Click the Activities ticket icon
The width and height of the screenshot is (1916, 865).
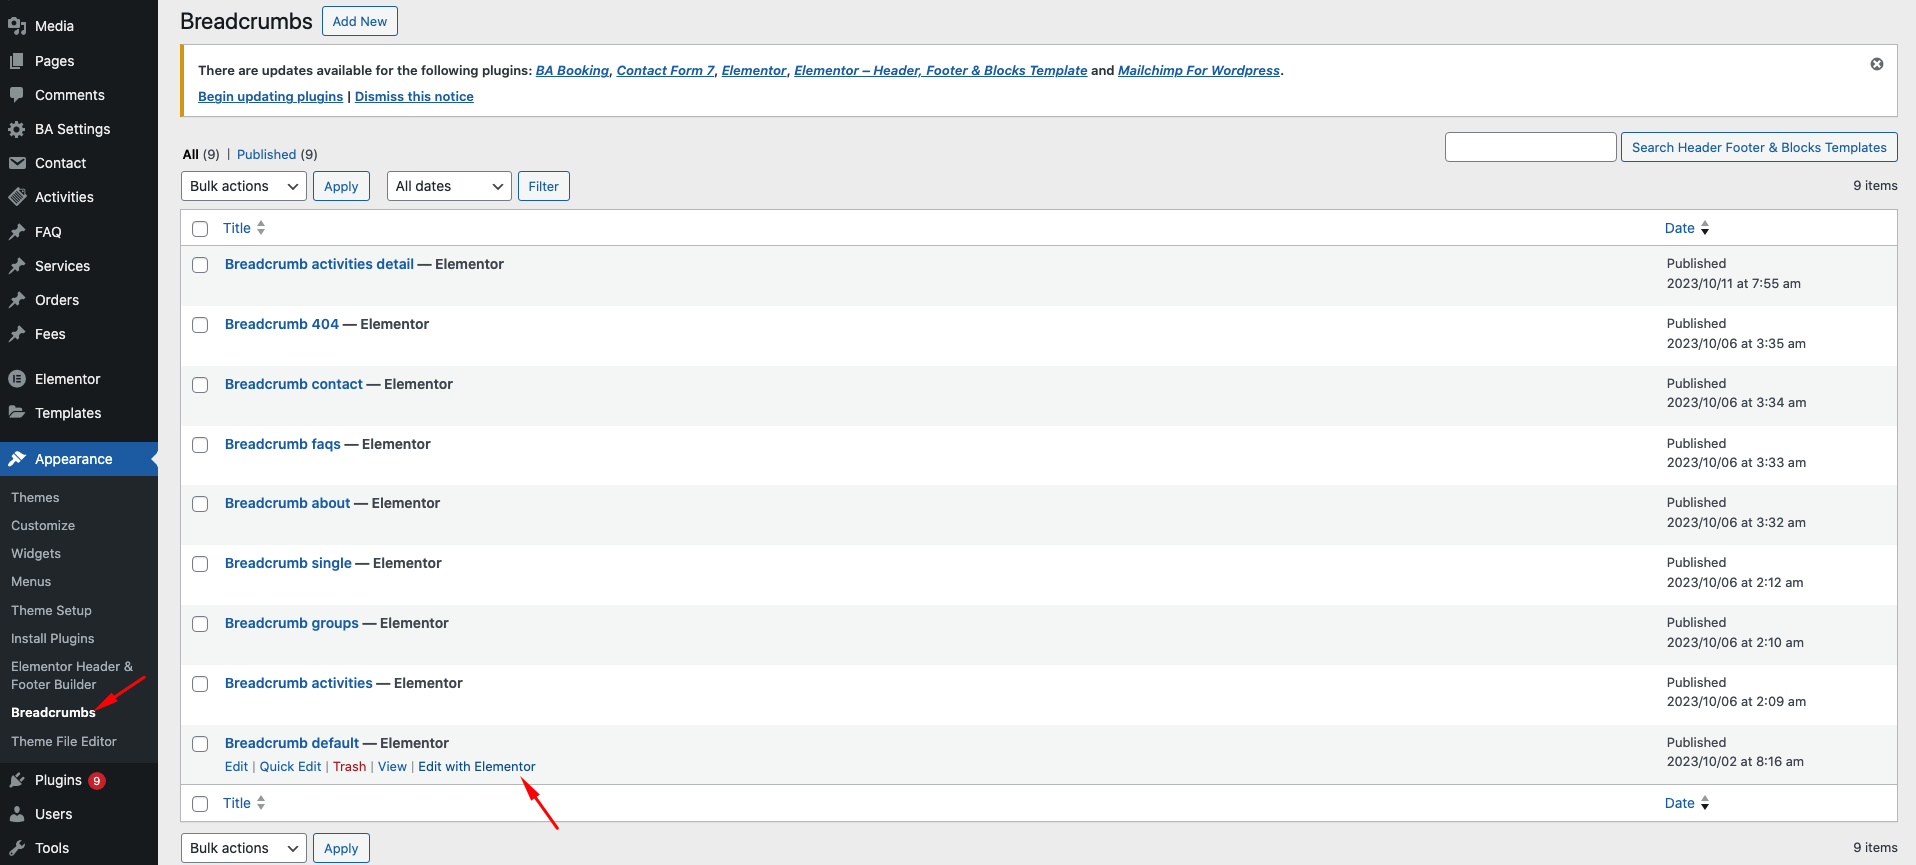coord(17,197)
